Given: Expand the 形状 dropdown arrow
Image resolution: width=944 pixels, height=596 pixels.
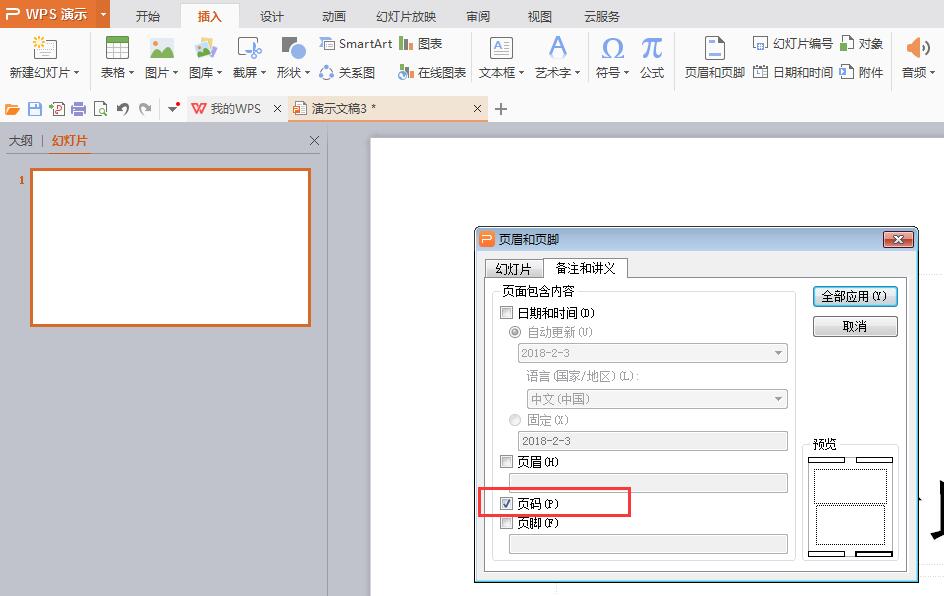Looking at the screenshot, I should pos(307,73).
